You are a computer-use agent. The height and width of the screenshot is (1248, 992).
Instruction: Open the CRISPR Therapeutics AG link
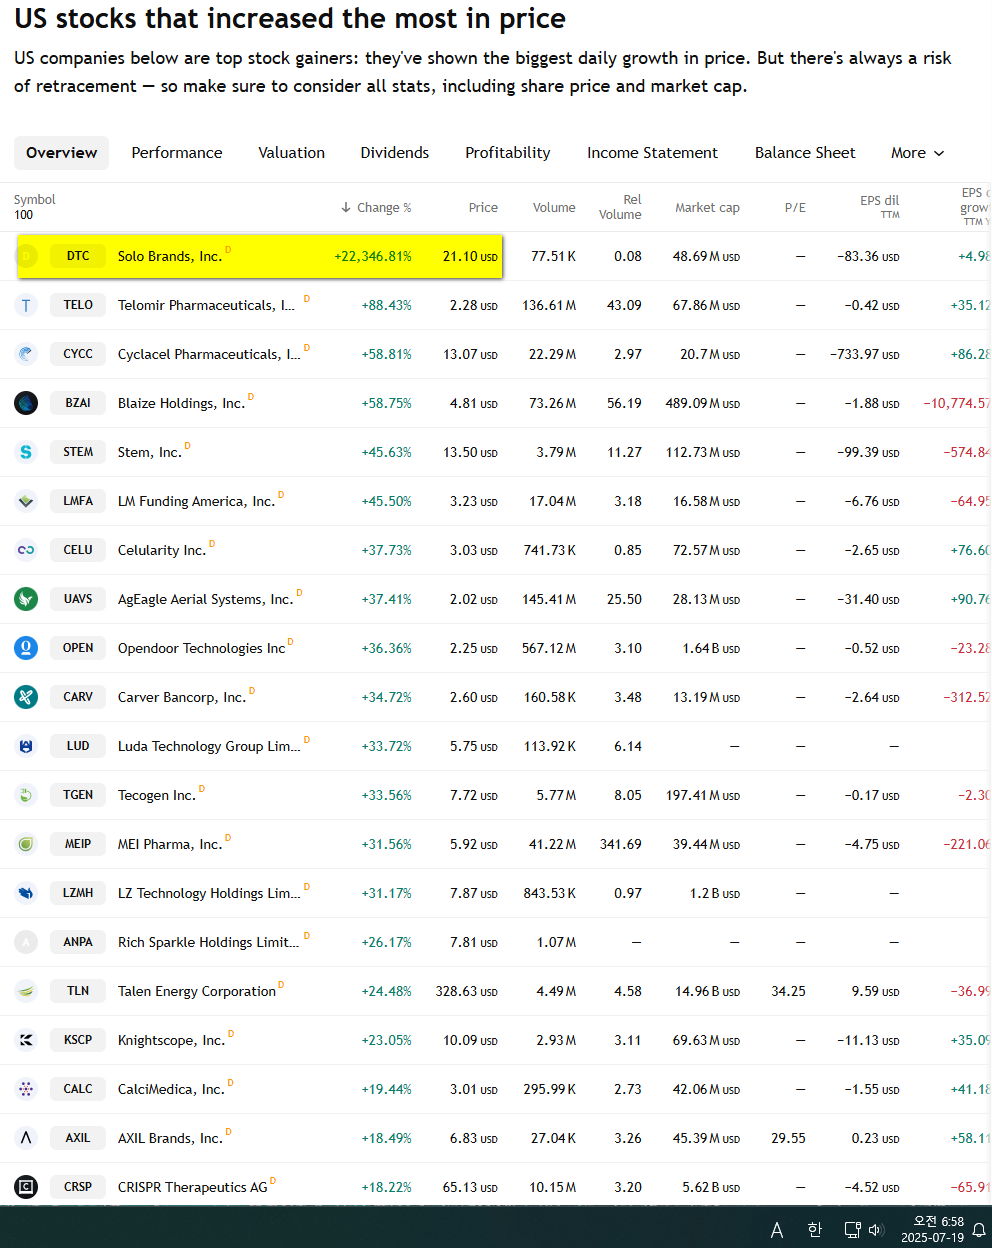click(192, 1187)
